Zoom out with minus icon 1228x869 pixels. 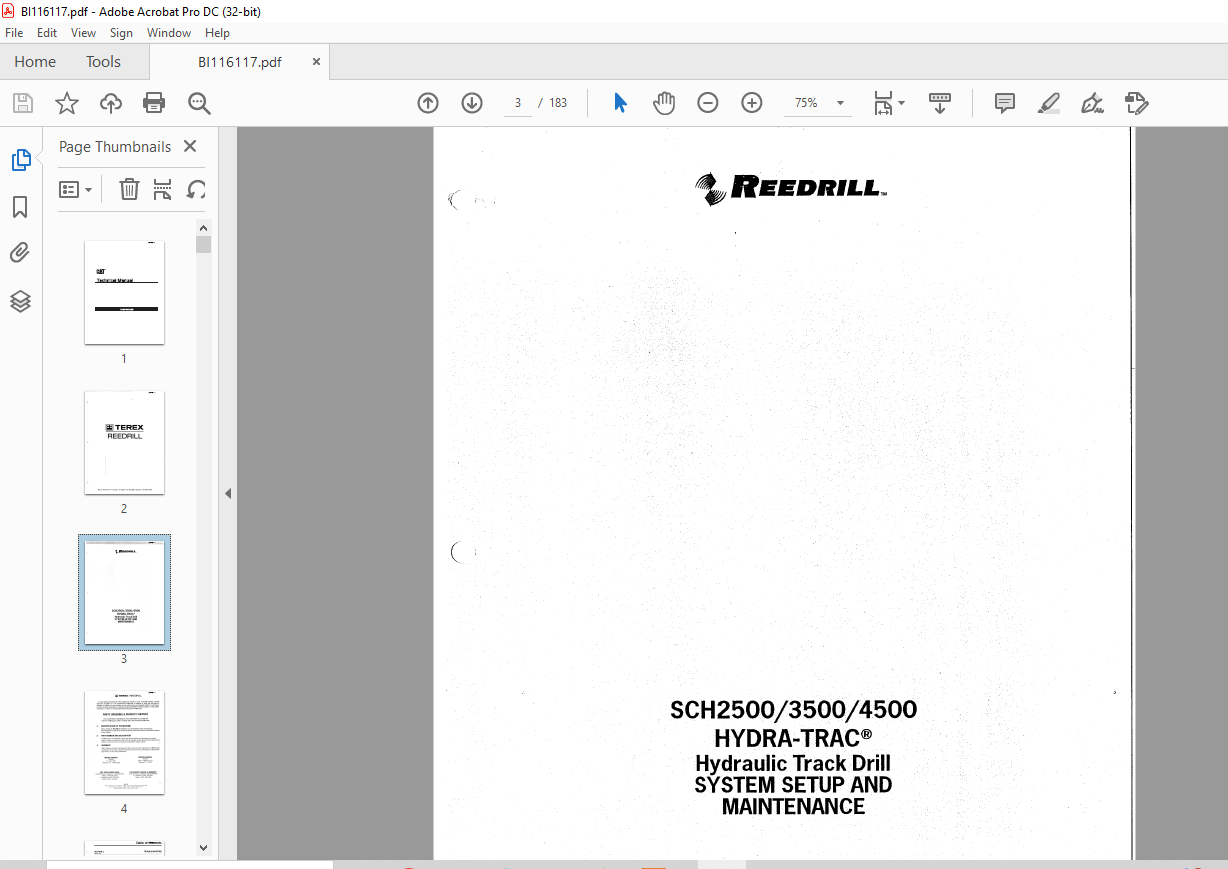pyautogui.click(x=708, y=103)
